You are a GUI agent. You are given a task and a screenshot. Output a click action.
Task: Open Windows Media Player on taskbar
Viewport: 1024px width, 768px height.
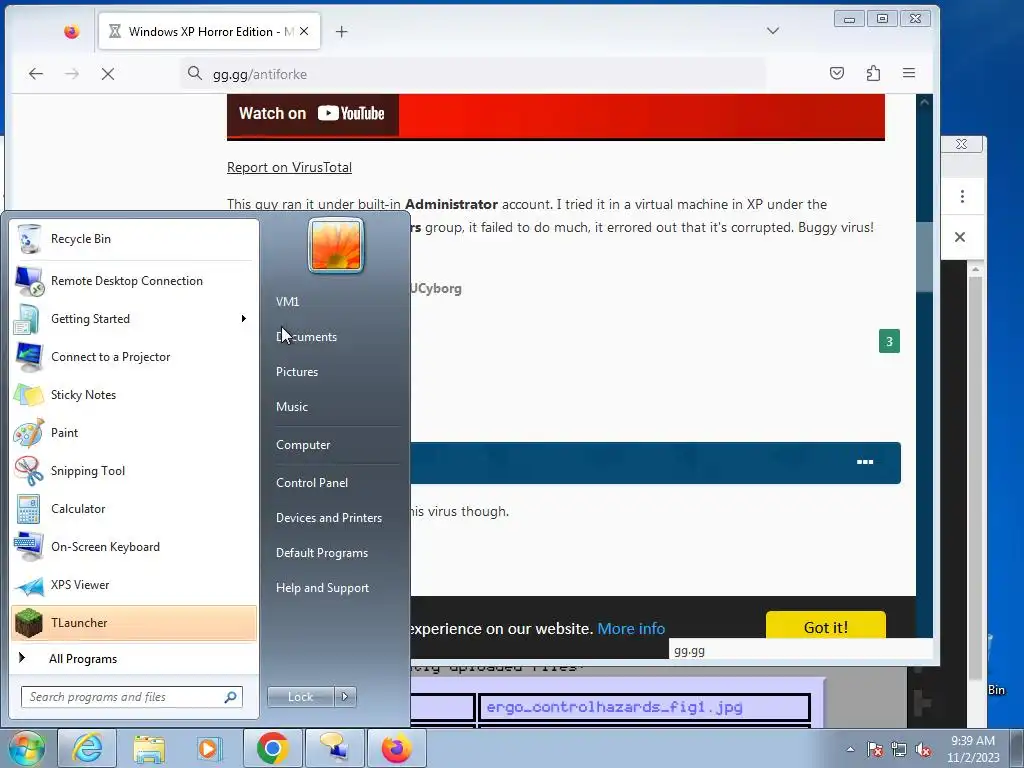[210, 748]
